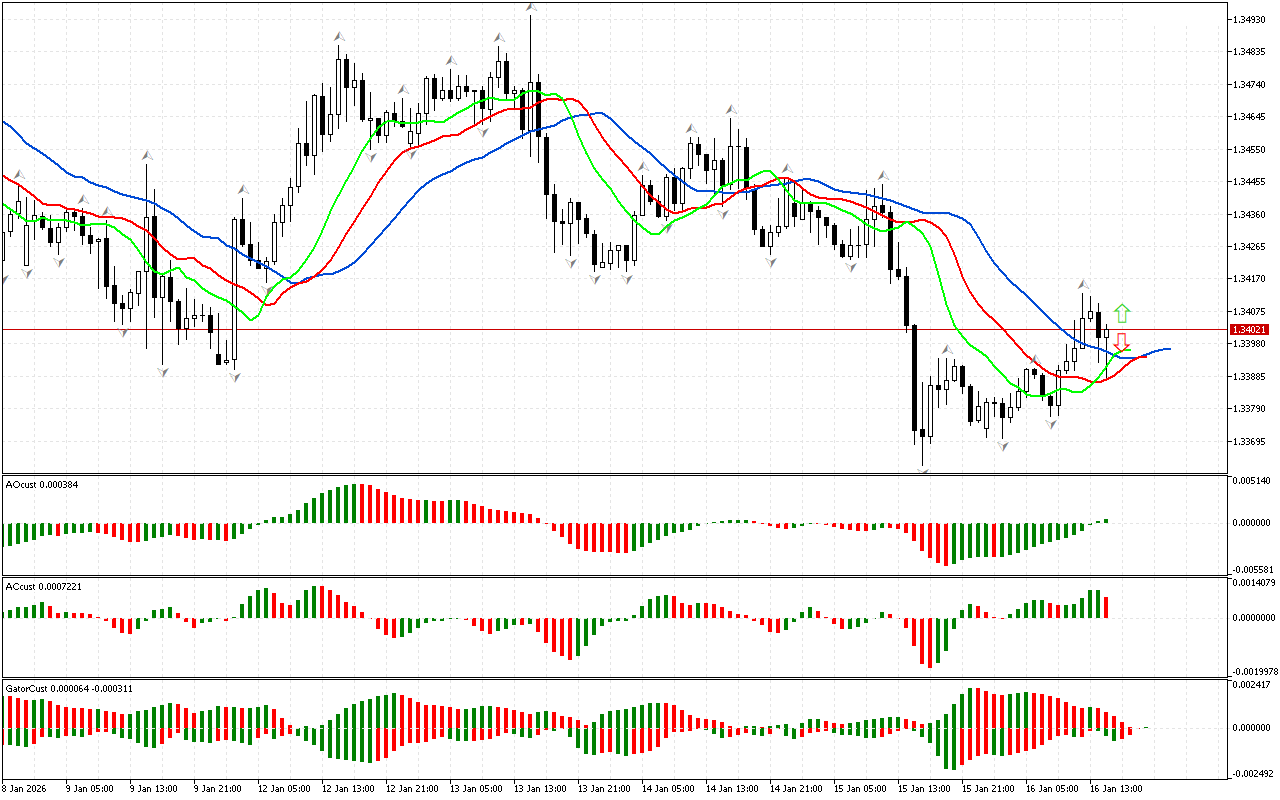Click the red down arrow signal
The image size is (1280, 800).
click(x=1122, y=342)
